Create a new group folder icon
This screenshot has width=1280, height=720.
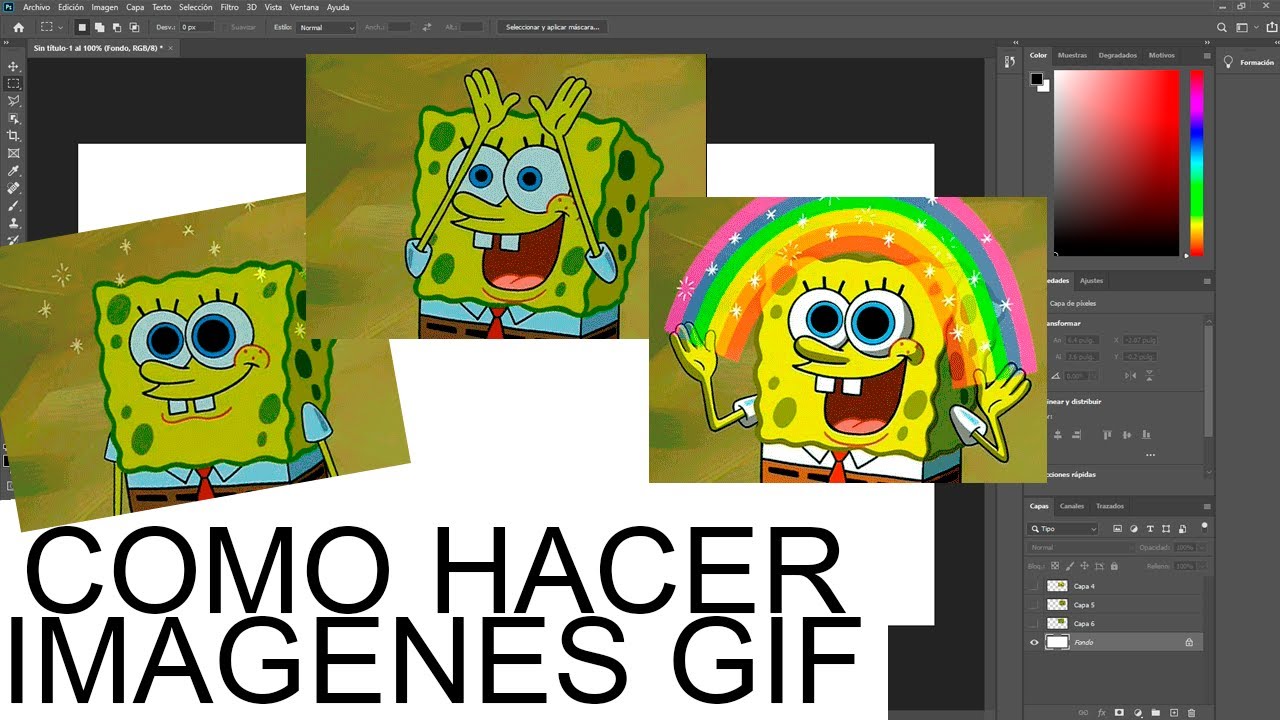click(x=1156, y=712)
